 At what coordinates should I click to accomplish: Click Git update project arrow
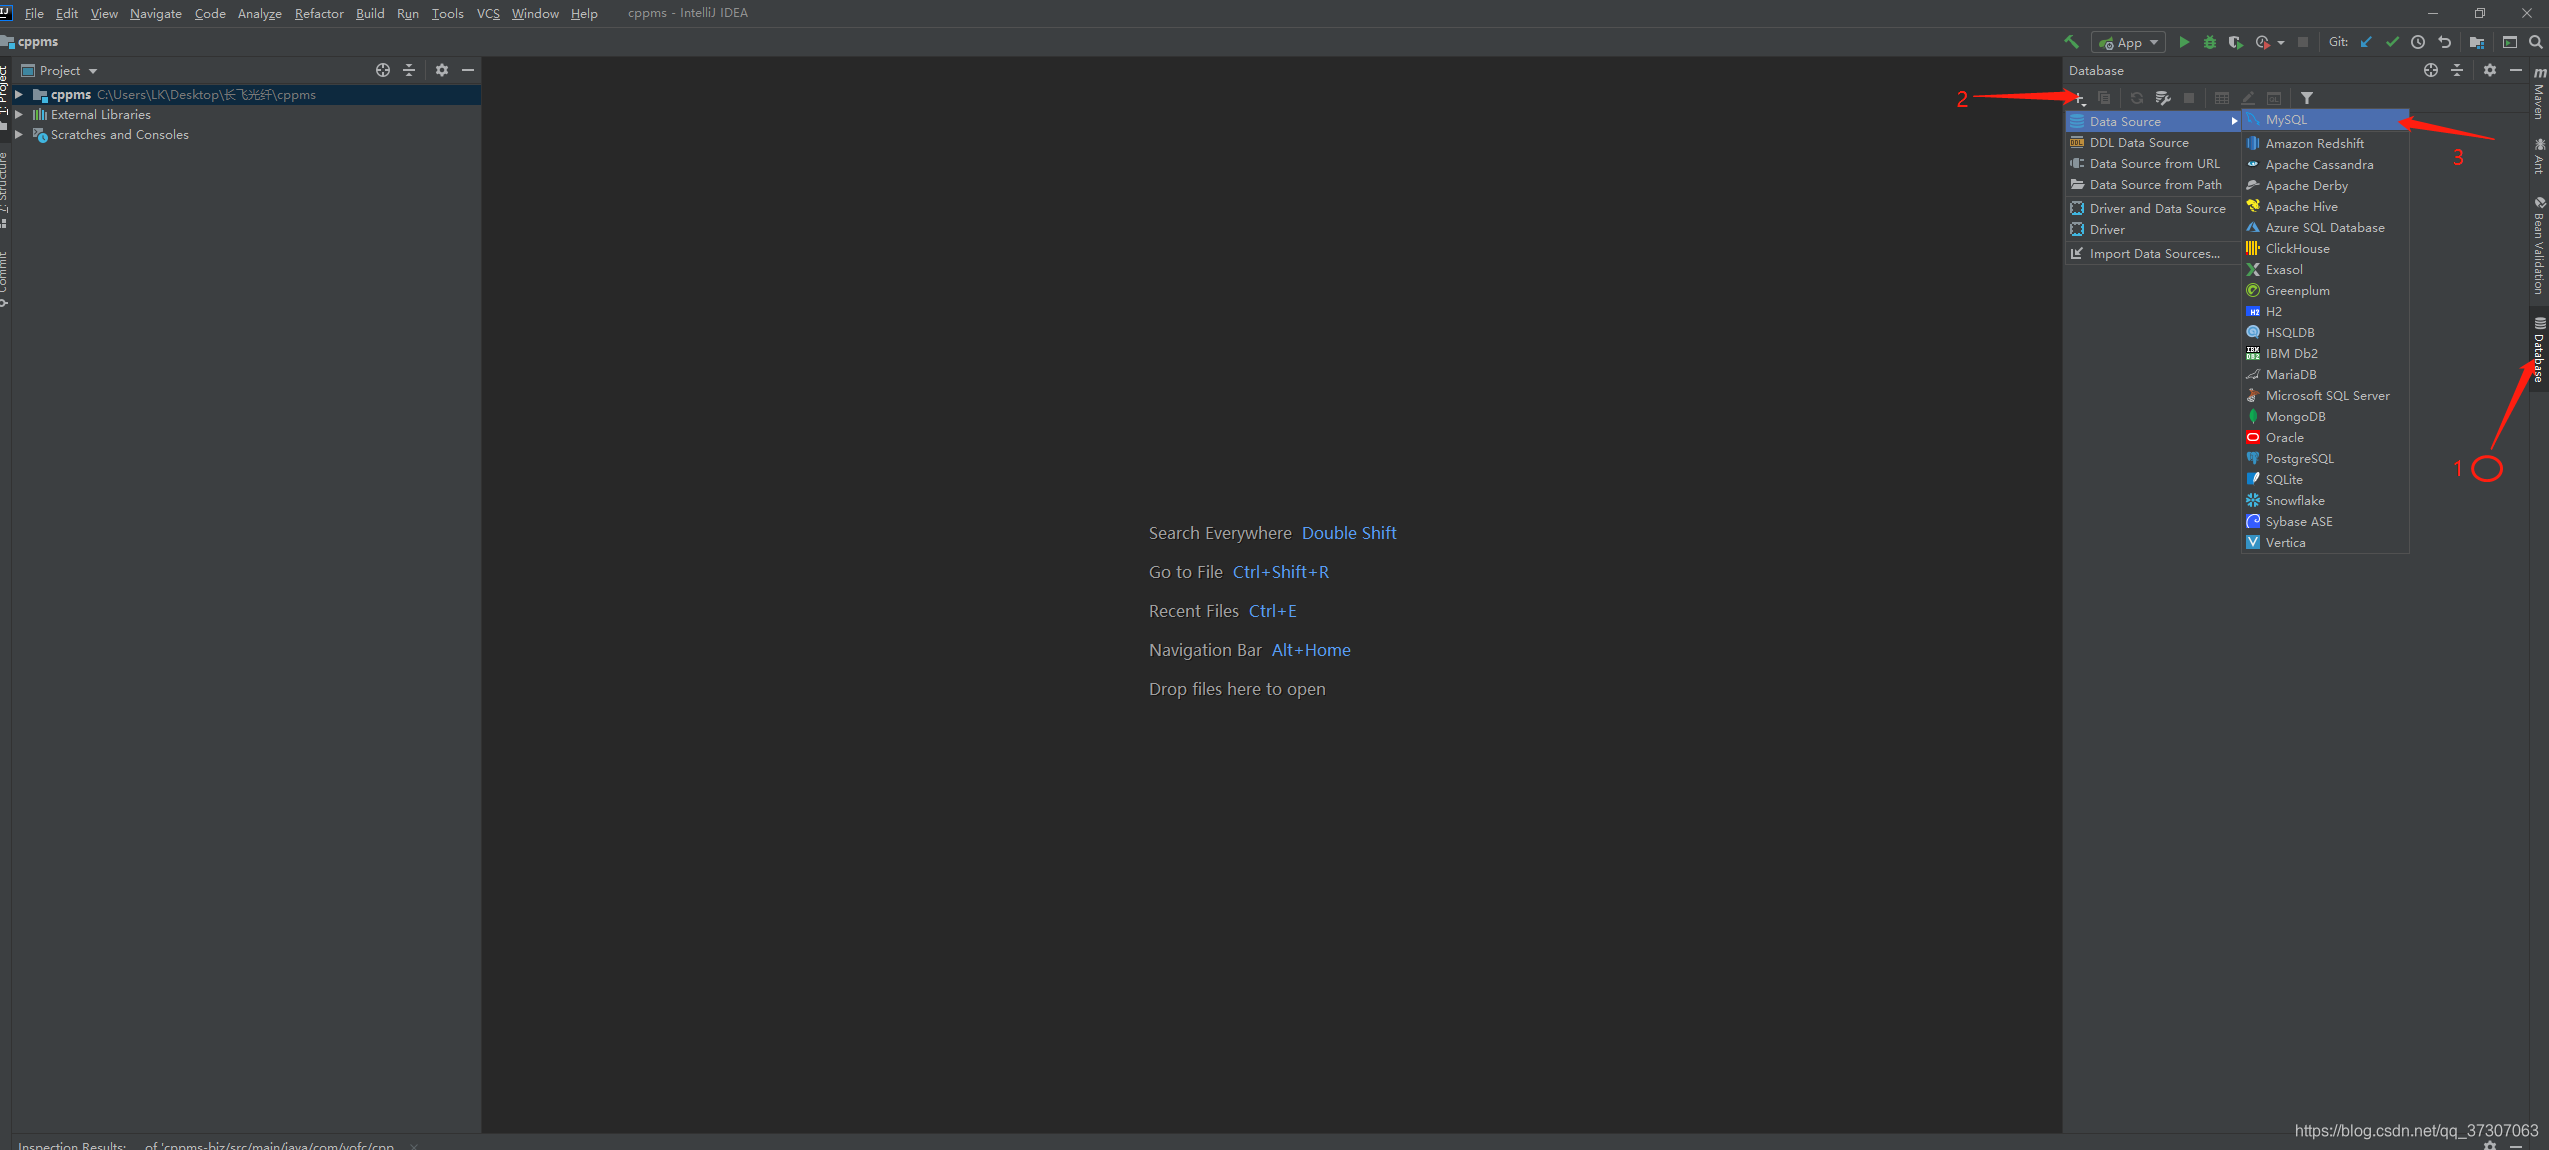(2366, 42)
